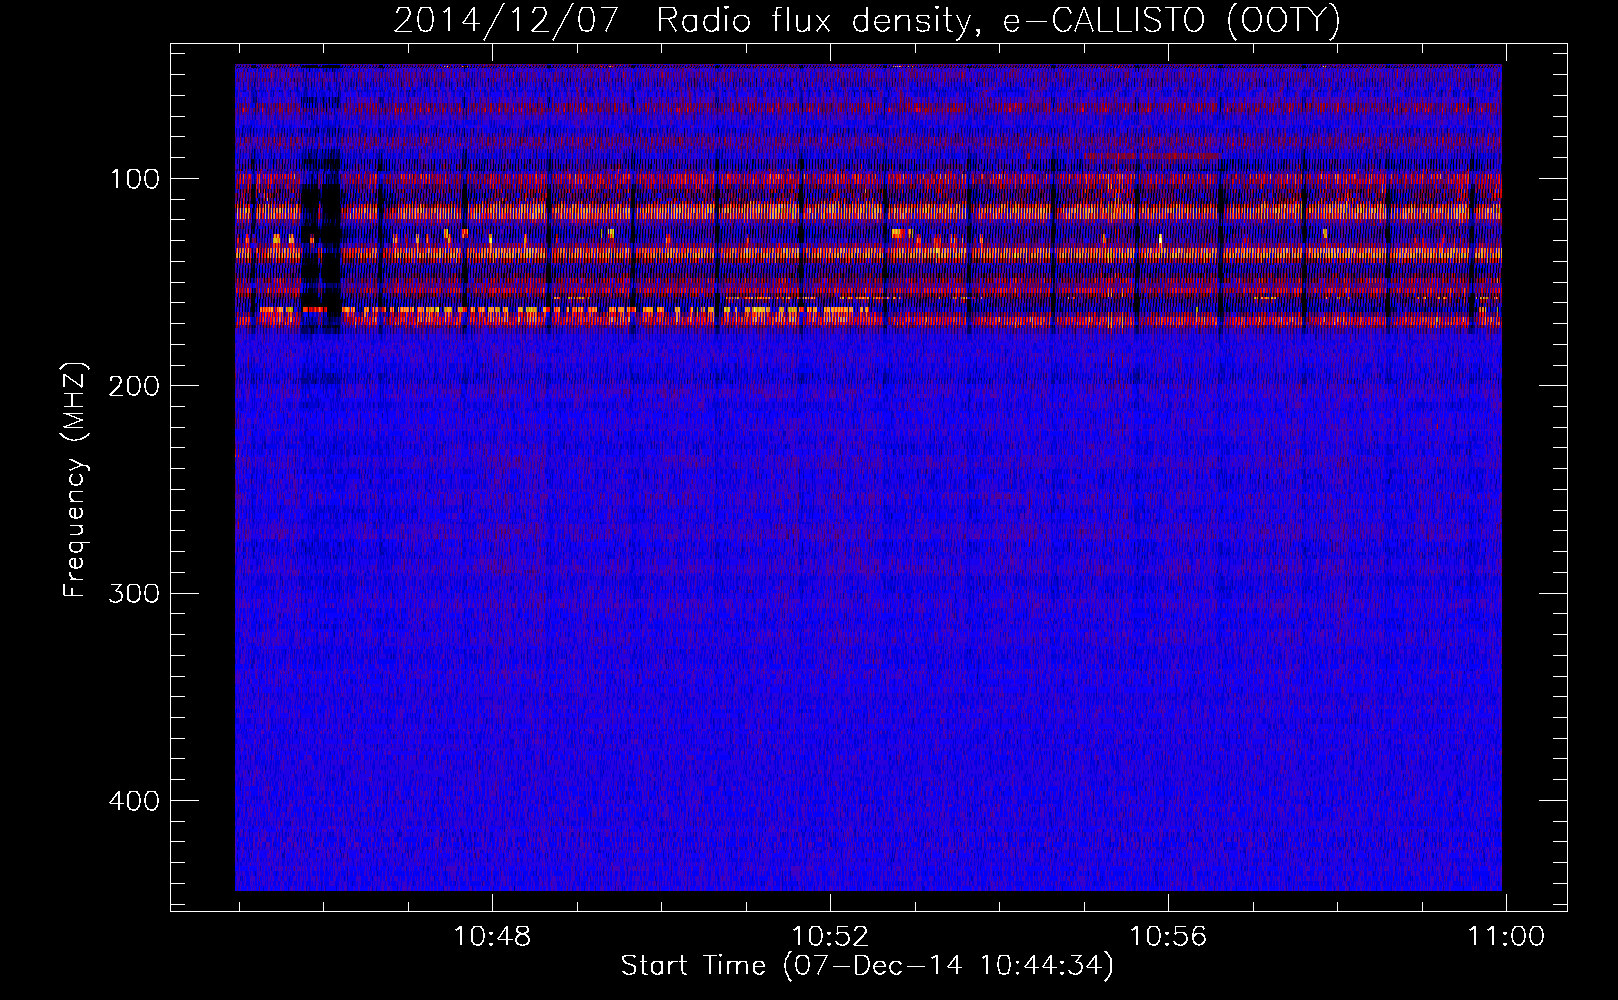Click the '10:52' time tick label

[830, 937]
